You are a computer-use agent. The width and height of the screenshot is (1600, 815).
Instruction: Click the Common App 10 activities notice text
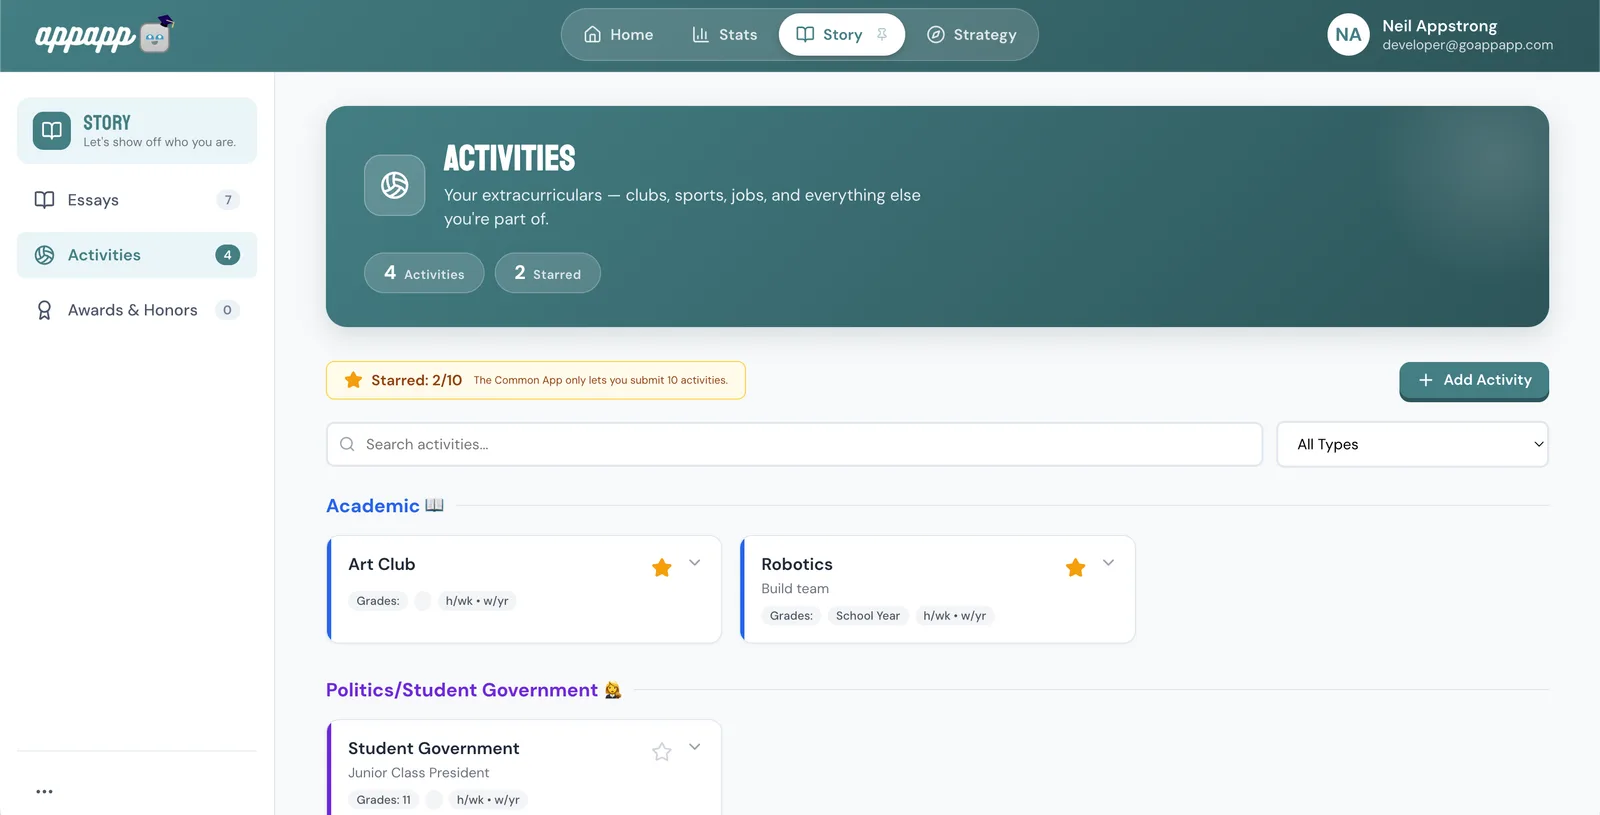[x=600, y=381]
